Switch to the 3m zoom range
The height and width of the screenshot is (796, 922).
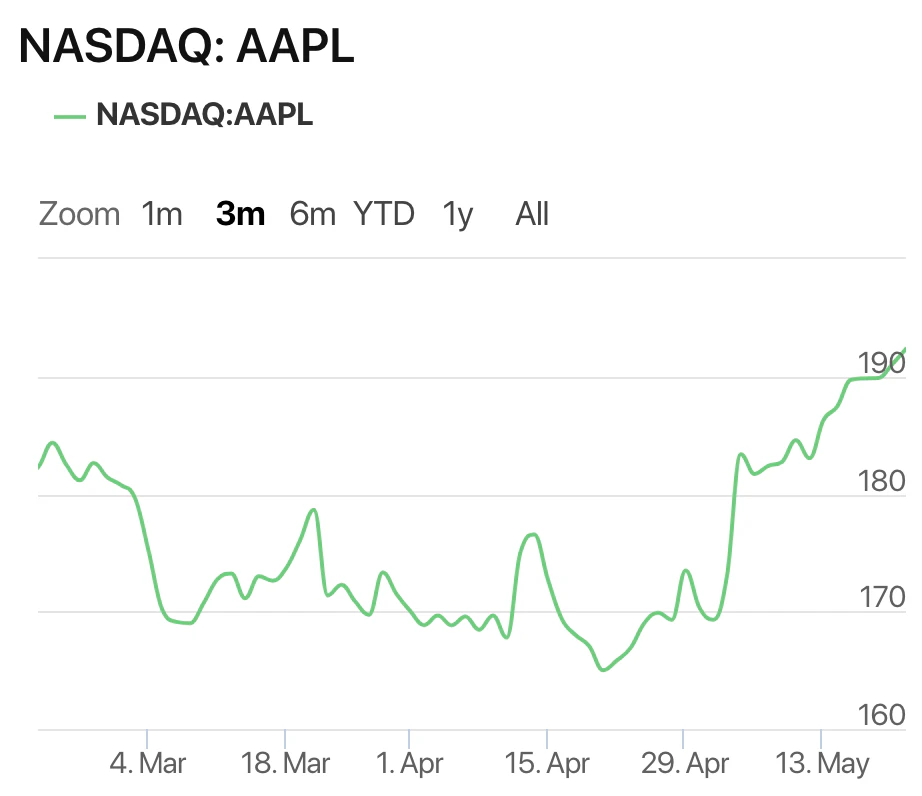pos(240,214)
